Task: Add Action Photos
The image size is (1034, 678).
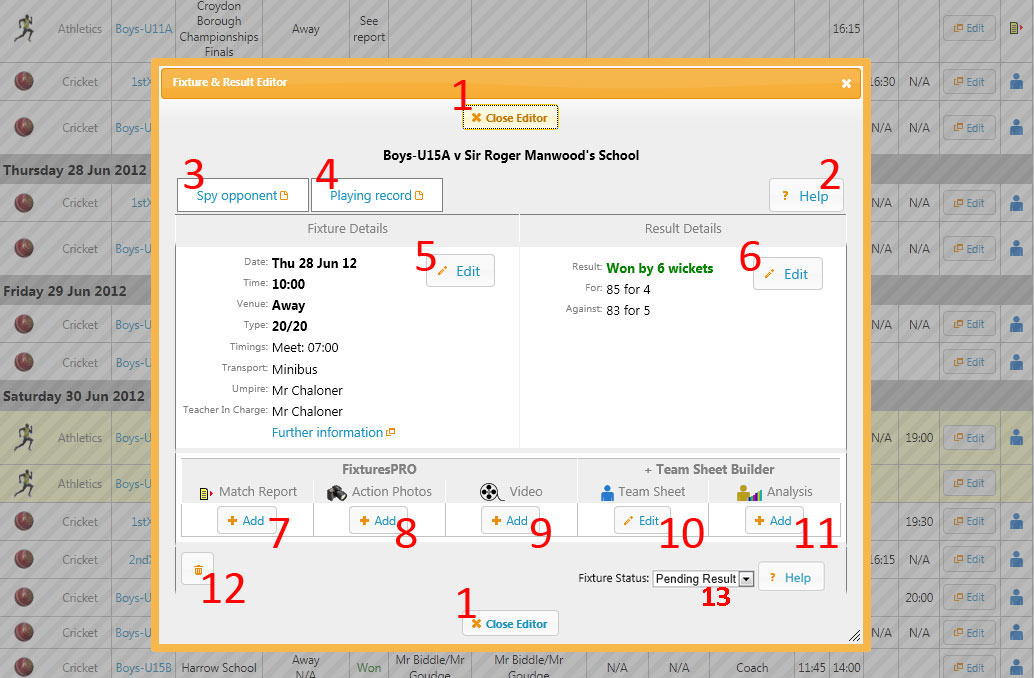Action: coord(378,520)
